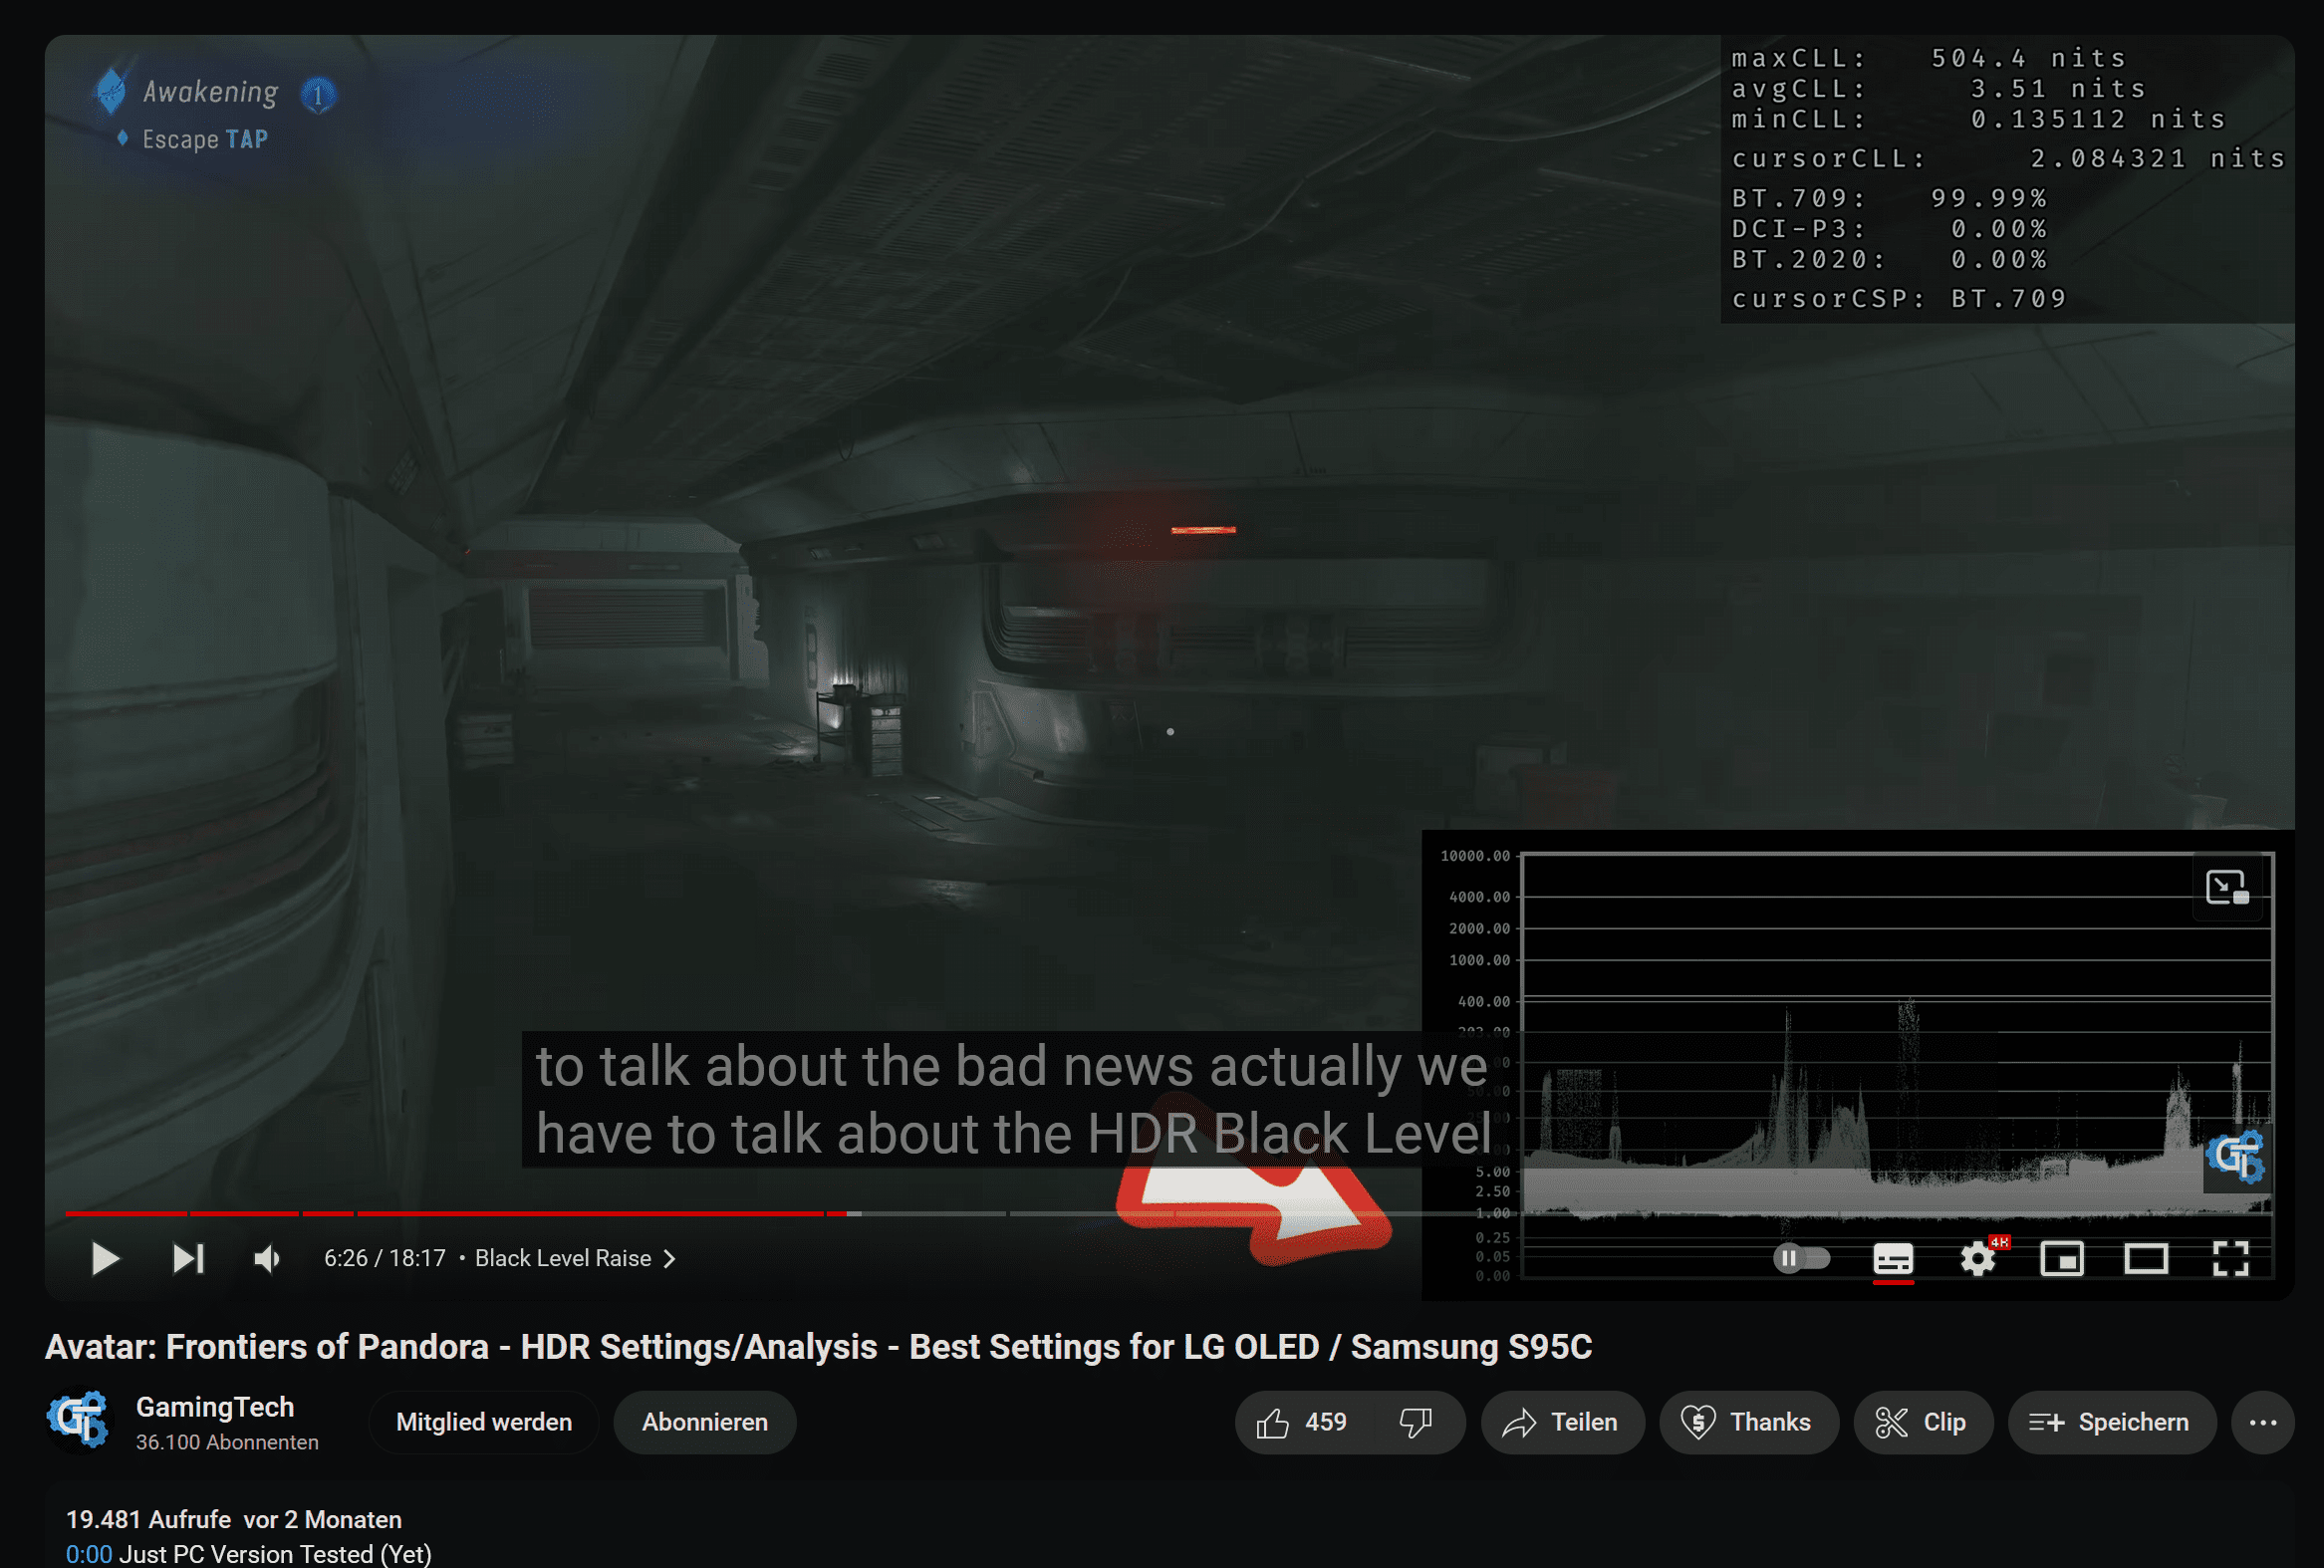The height and width of the screenshot is (1568, 2324).
Task: Jump to 0:00 timestamp in description
Action: tap(89, 1554)
